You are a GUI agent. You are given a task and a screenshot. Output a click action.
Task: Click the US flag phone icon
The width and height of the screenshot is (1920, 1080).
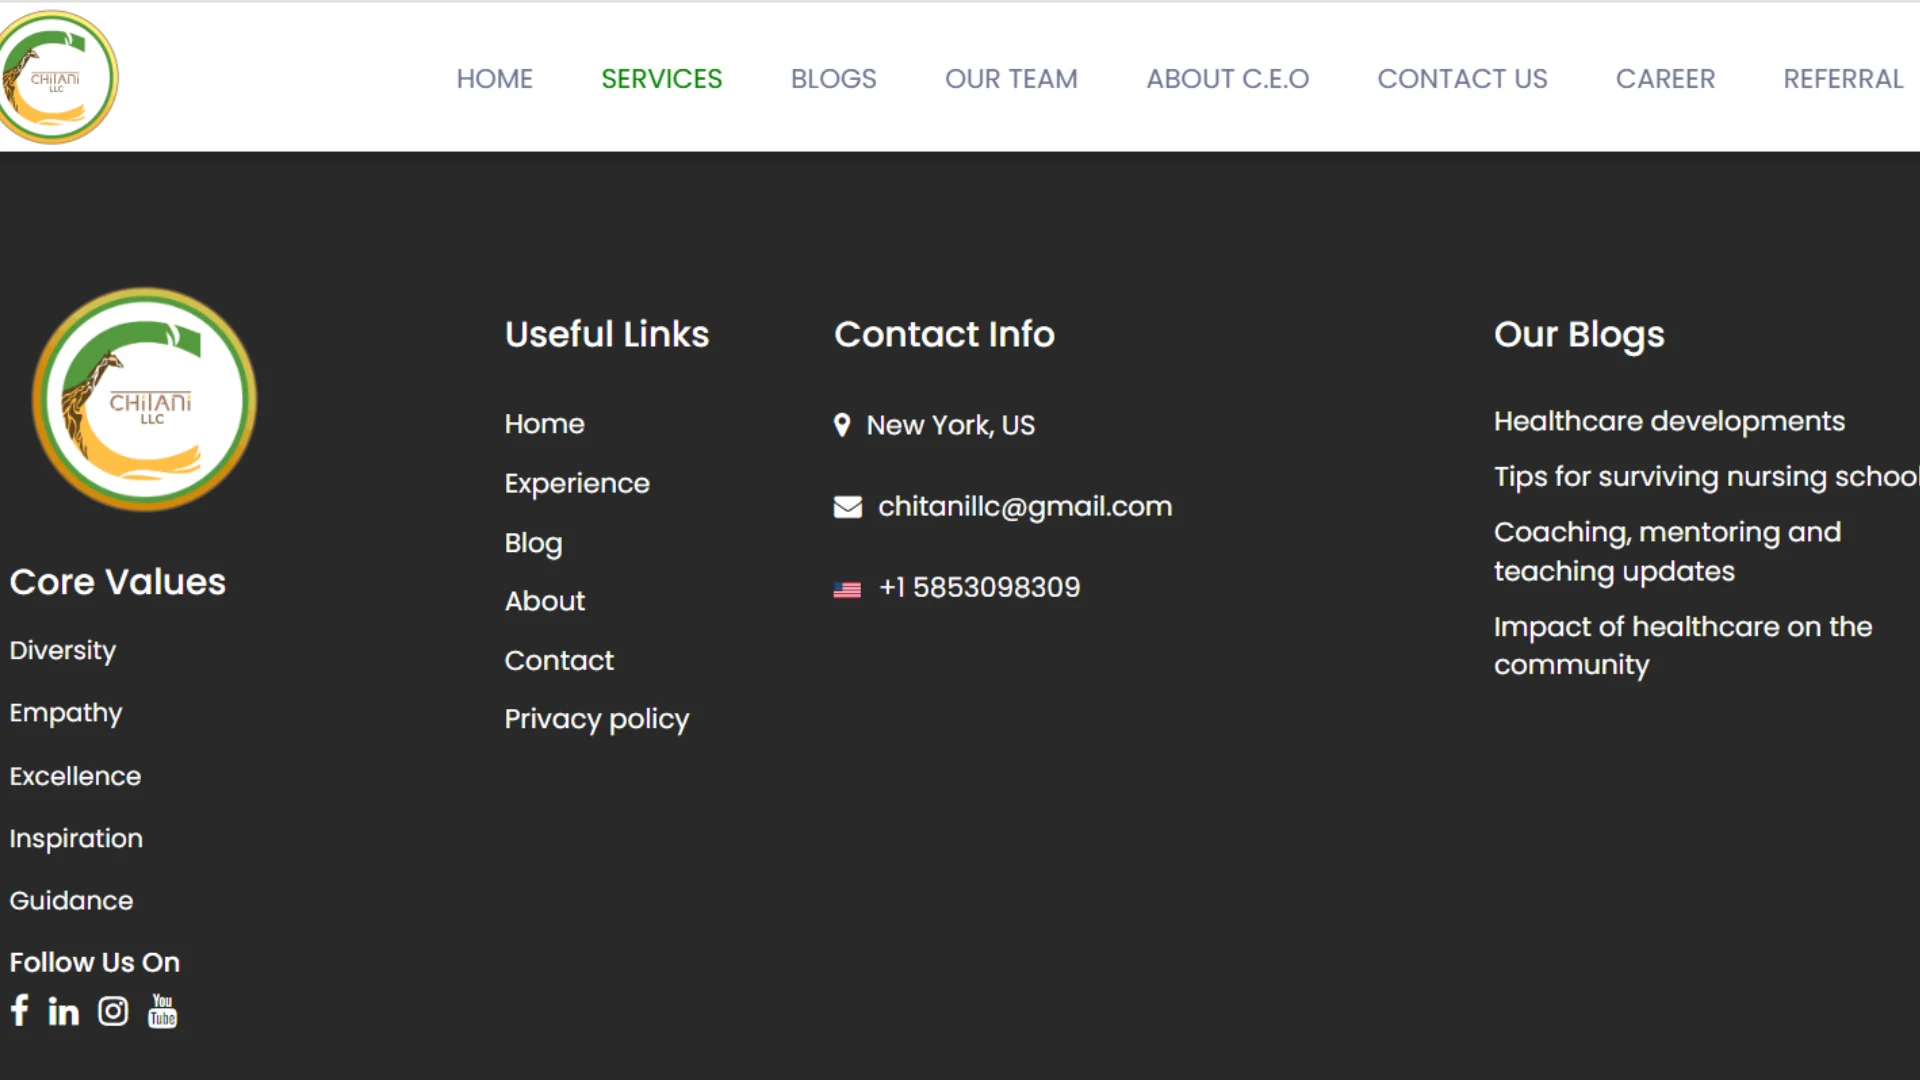[847, 589]
